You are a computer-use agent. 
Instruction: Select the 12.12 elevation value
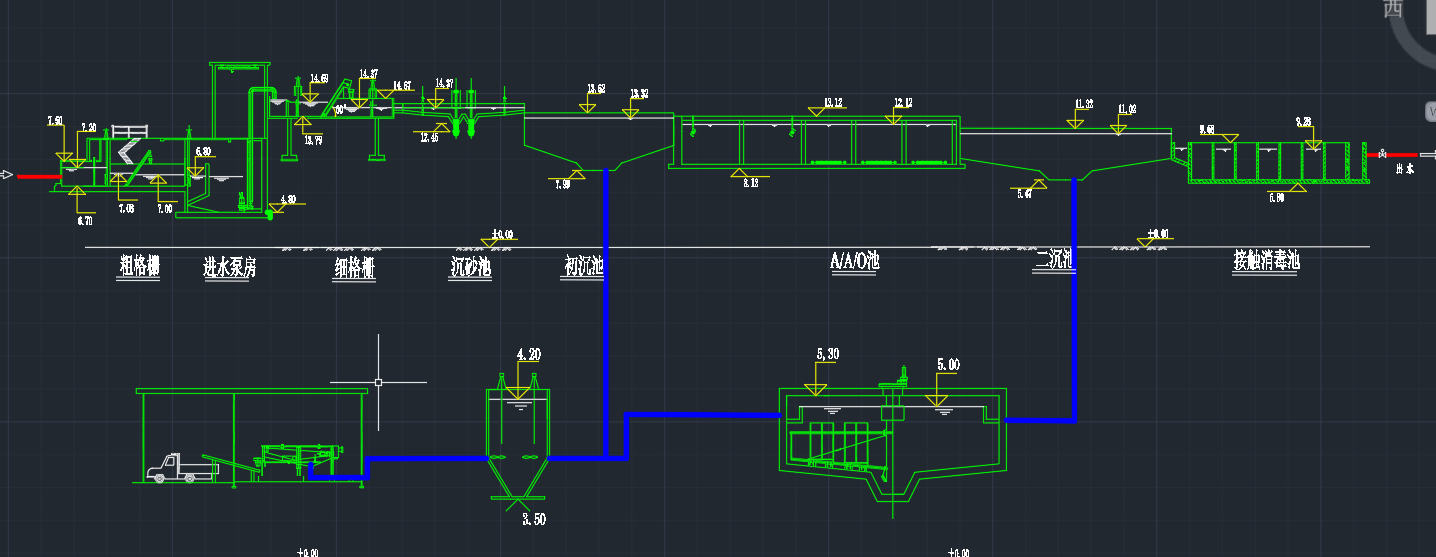(x=903, y=102)
